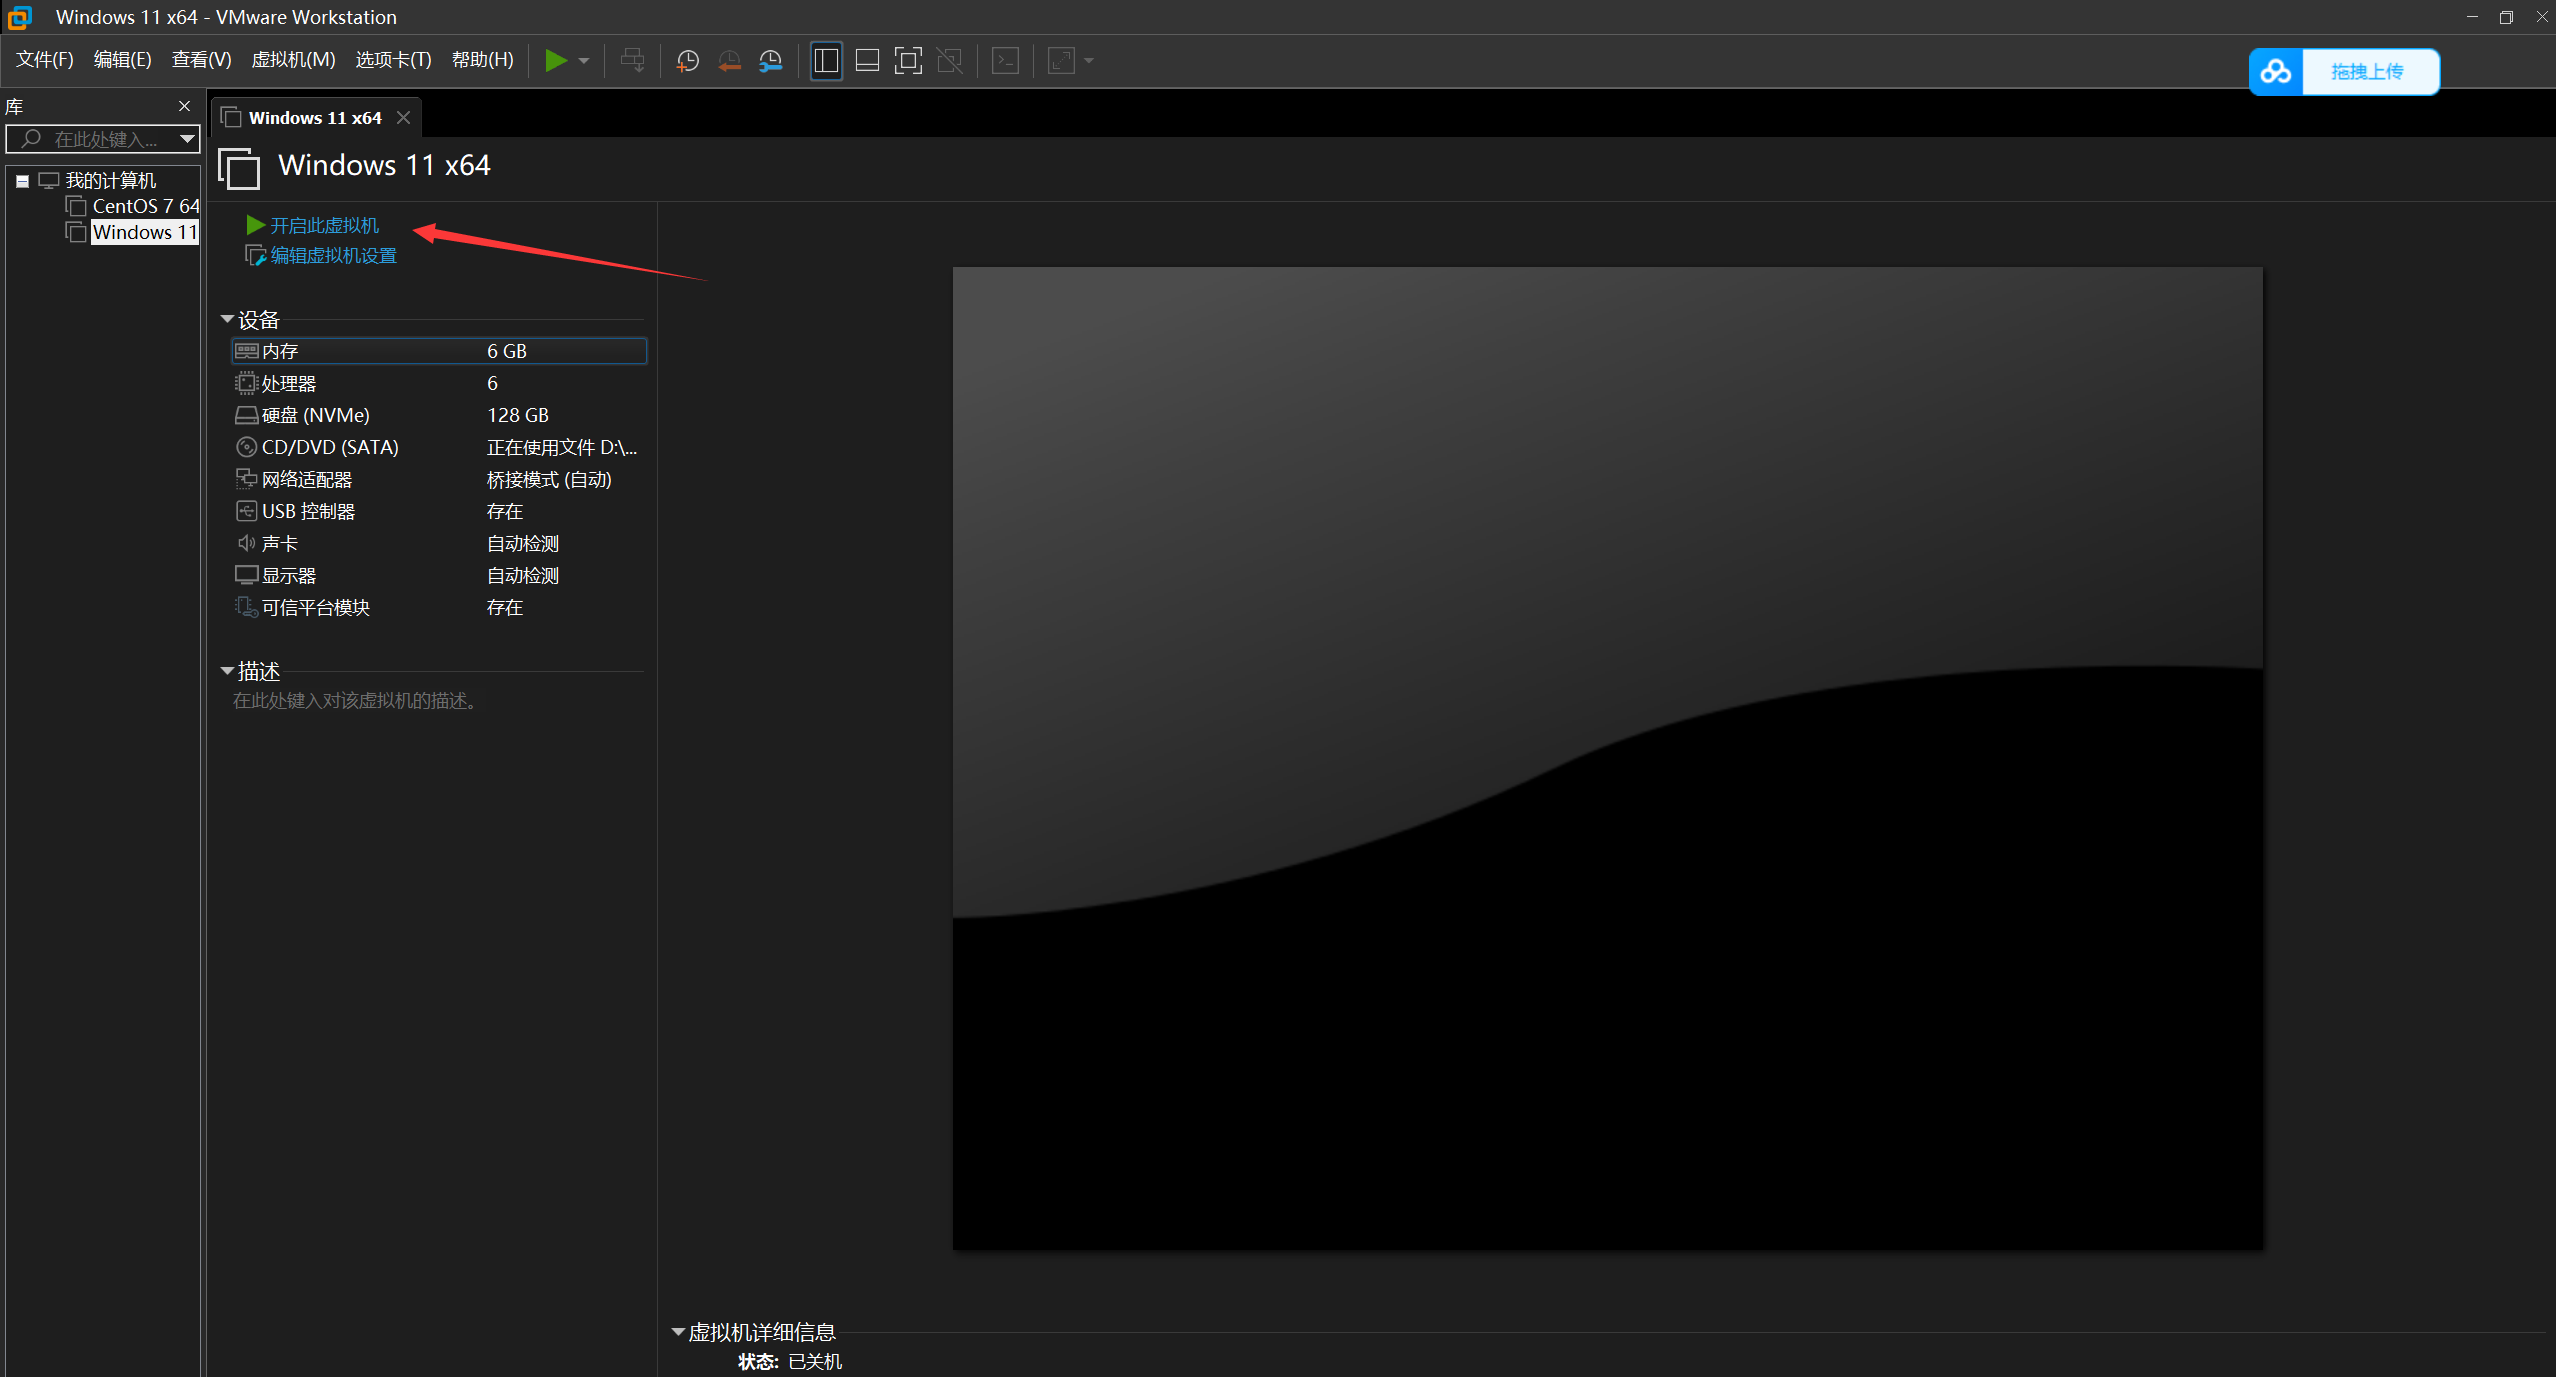Screen dimensions: 2556x1377
Task: Open the snapshot manager wrench-clock icon
Action: [771, 61]
